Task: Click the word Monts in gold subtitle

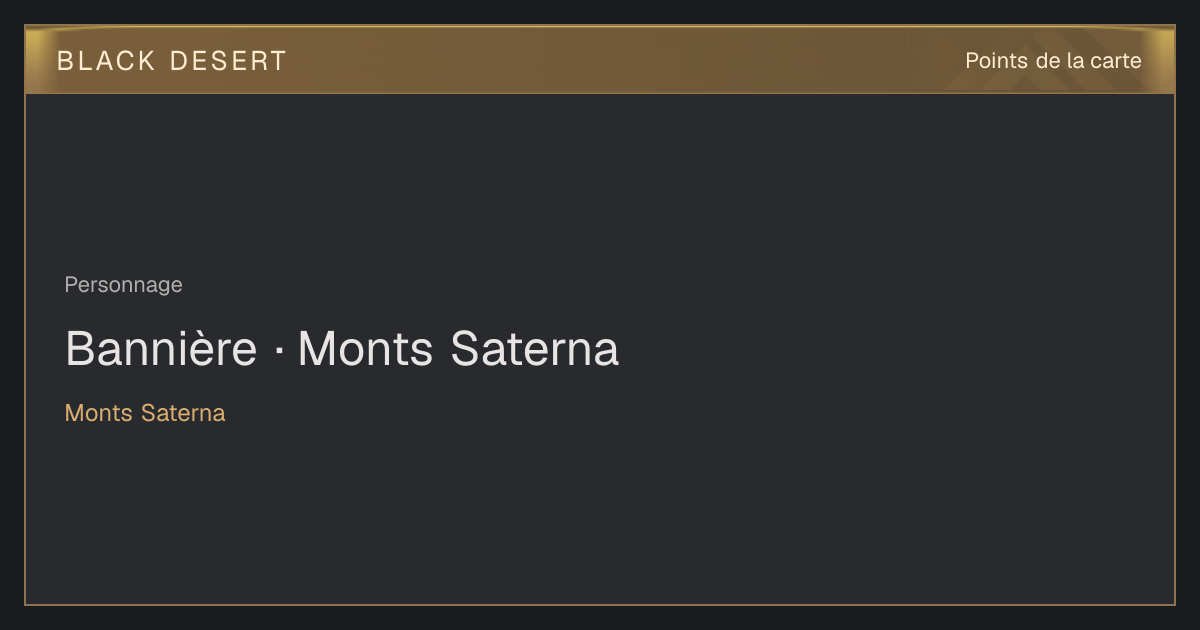Action: click(99, 413)
